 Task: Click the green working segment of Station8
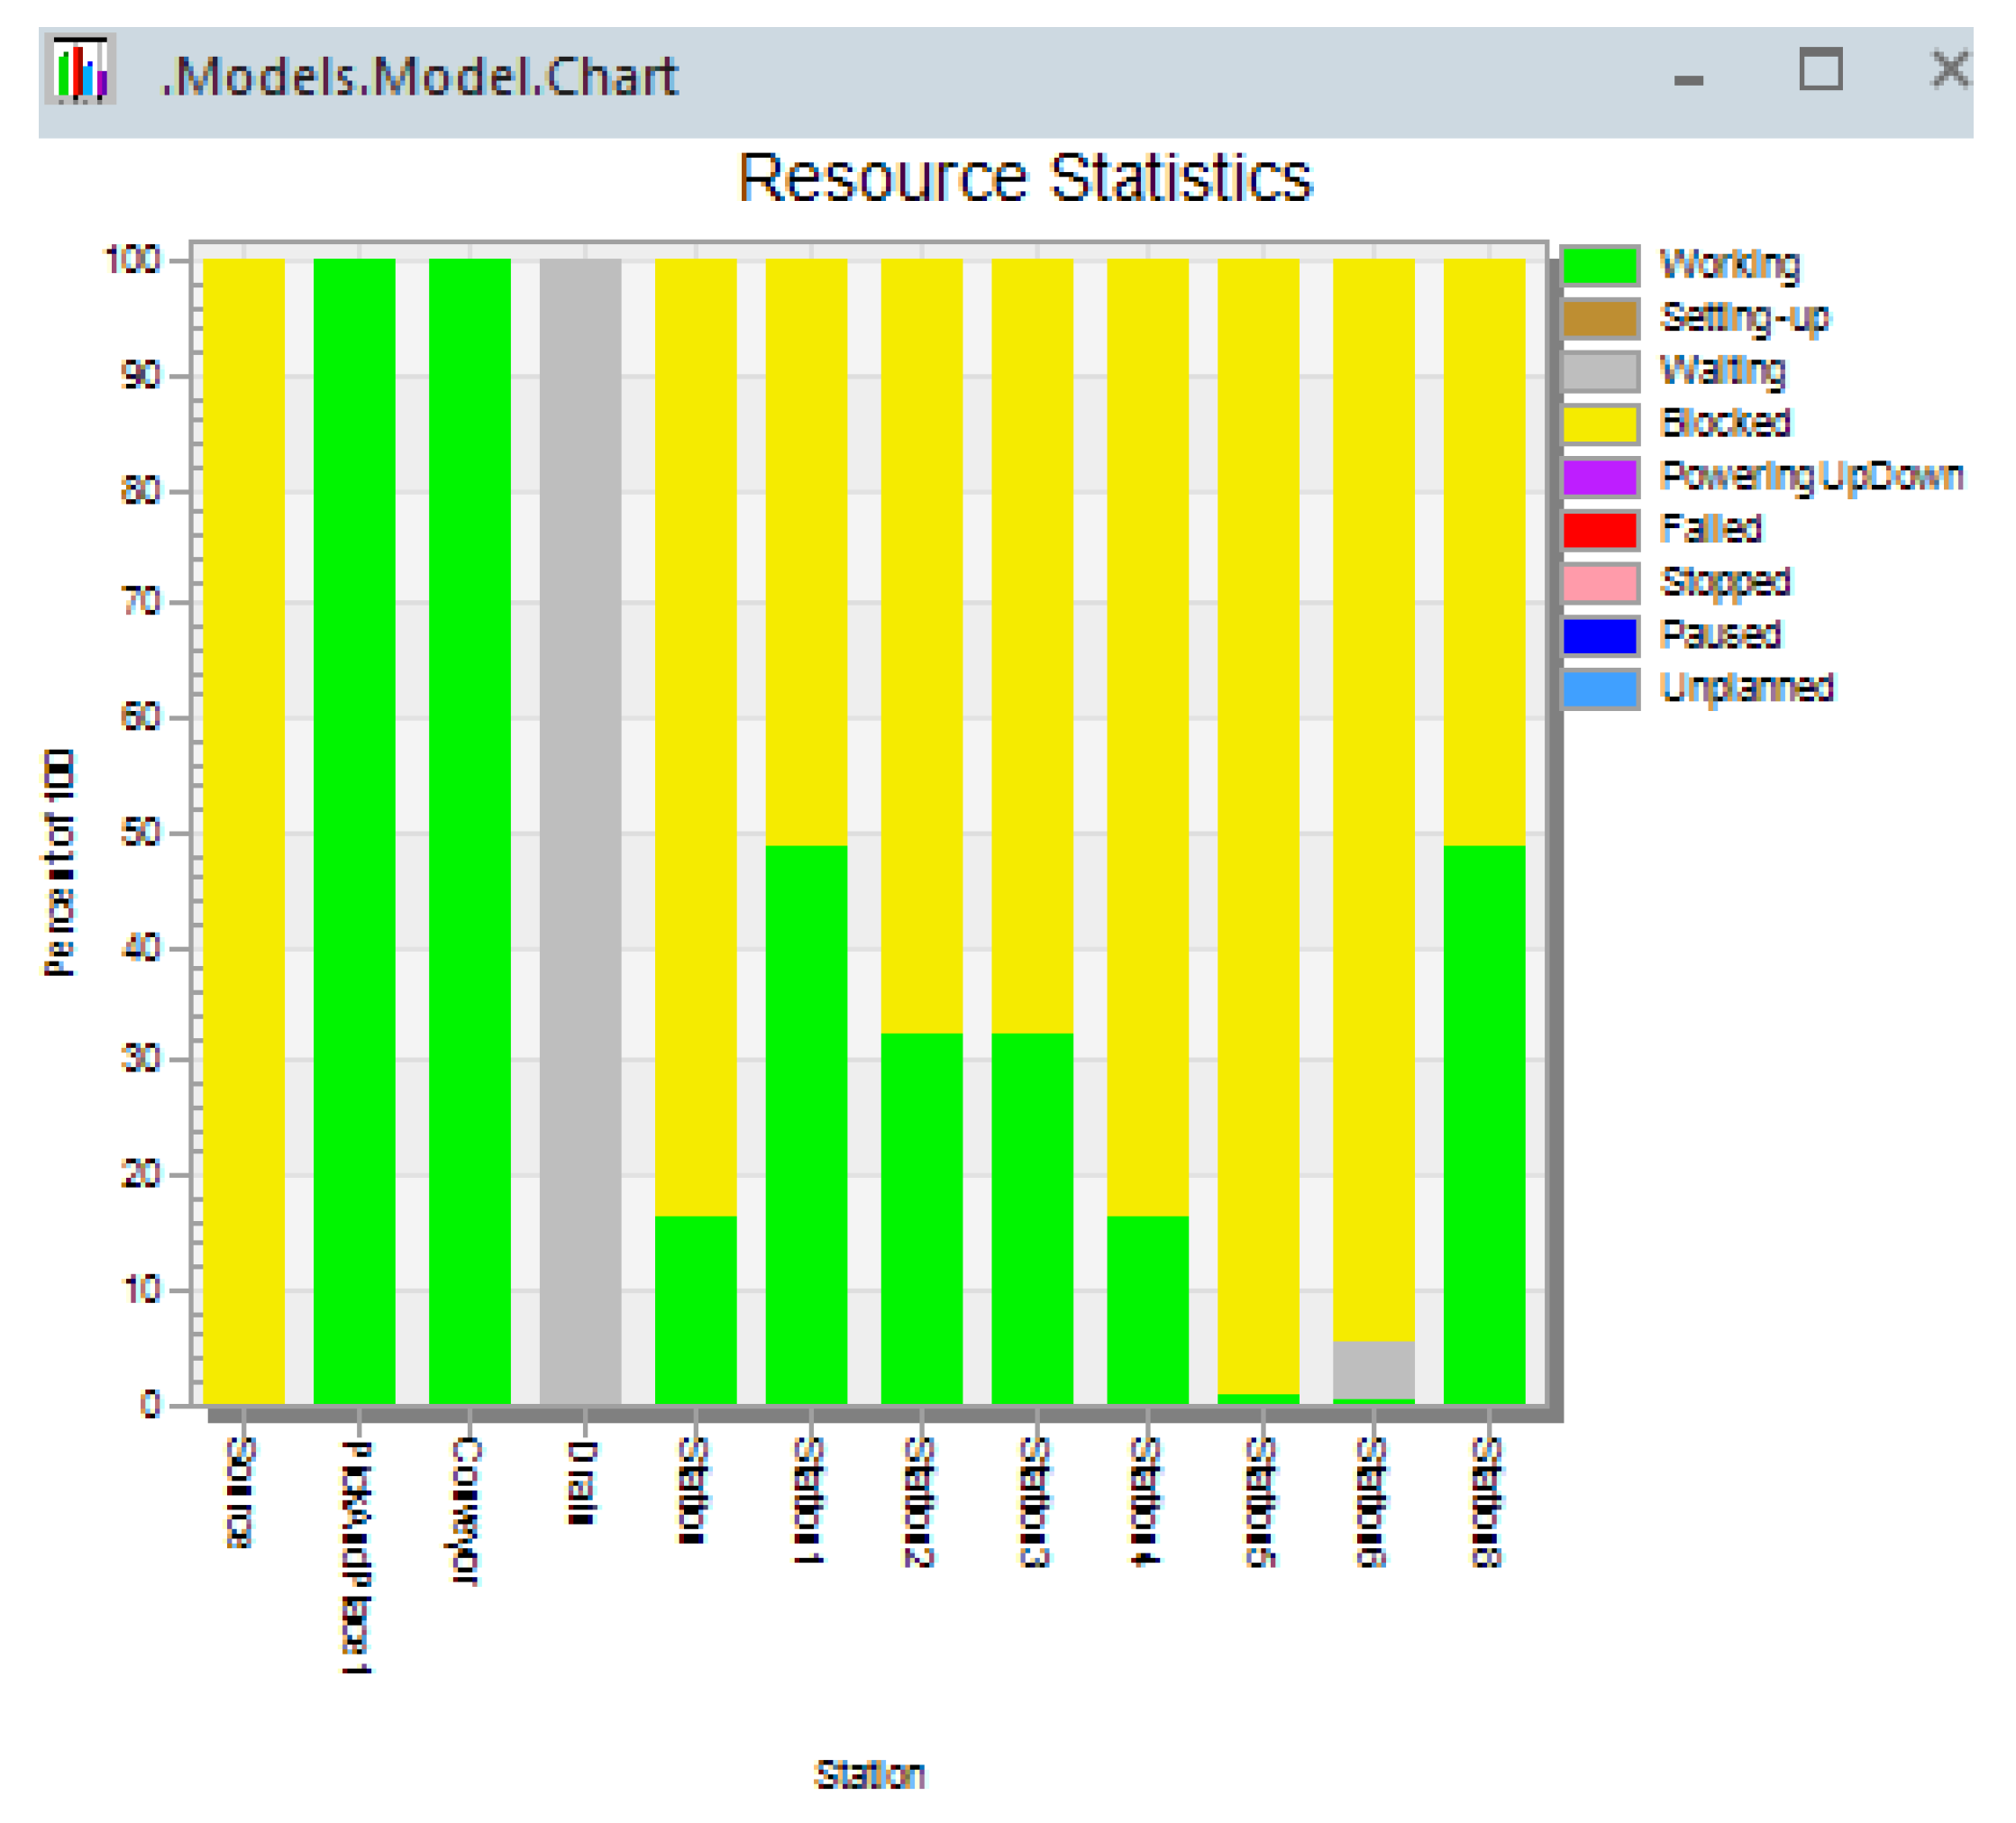tap(1484, 1125)
